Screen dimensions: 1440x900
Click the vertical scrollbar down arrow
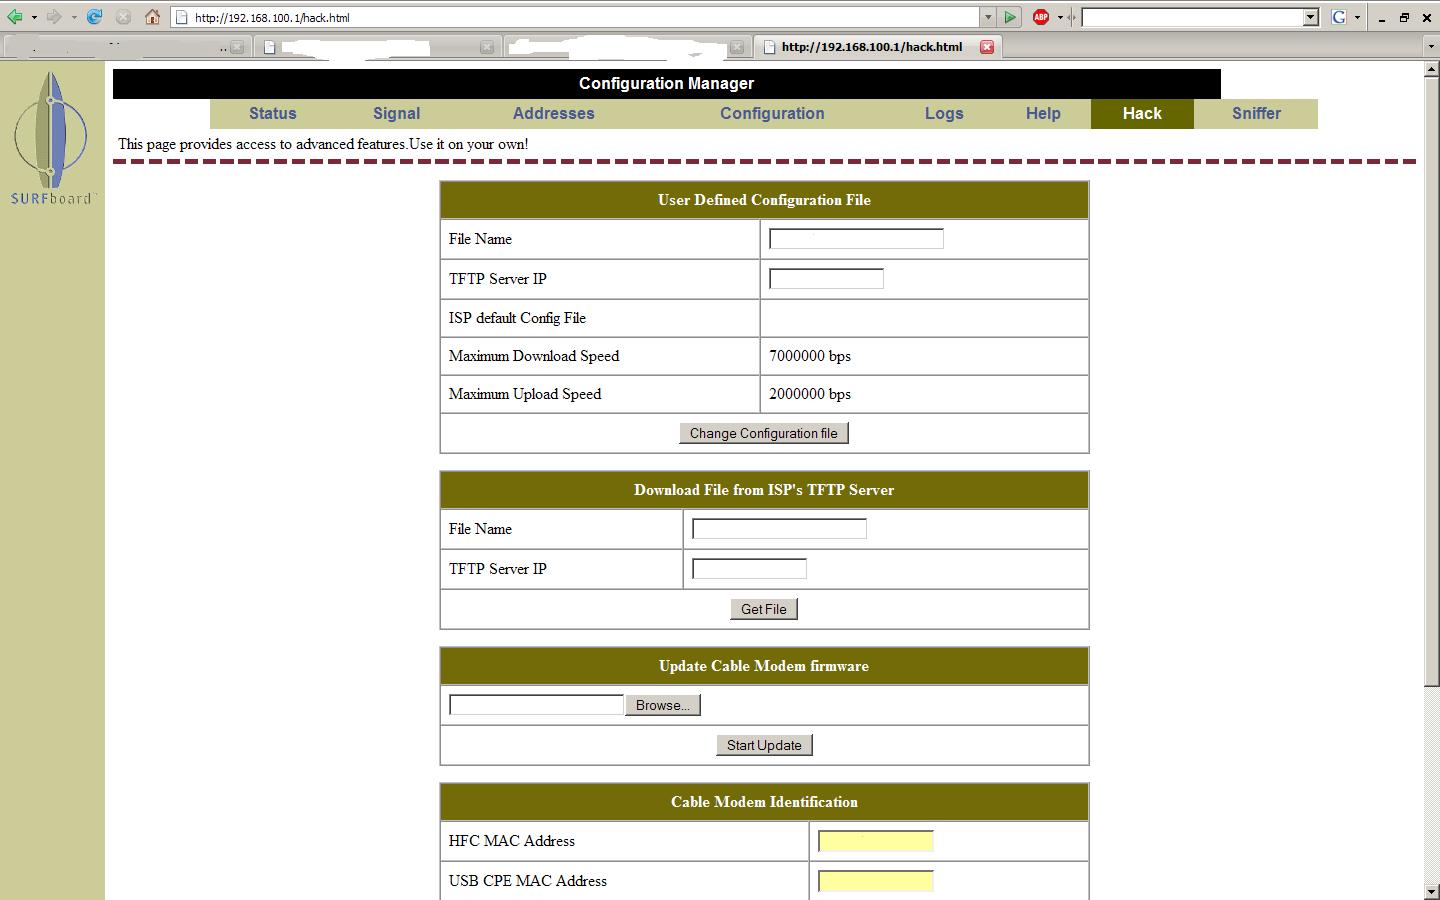1431,891
